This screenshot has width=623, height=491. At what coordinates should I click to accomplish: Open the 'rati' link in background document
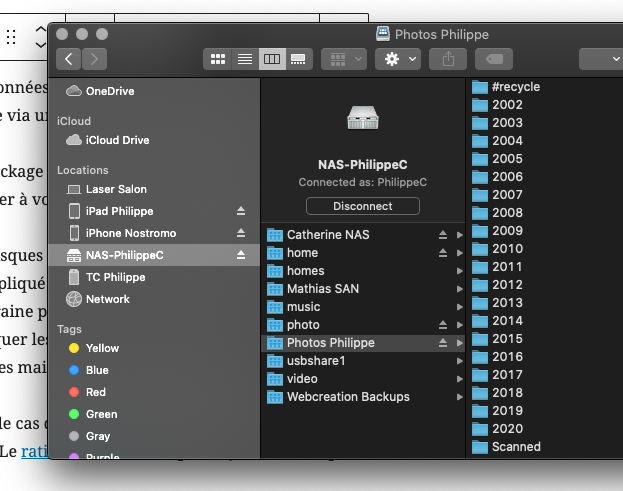pyautogui.click(x=35, y=452)
